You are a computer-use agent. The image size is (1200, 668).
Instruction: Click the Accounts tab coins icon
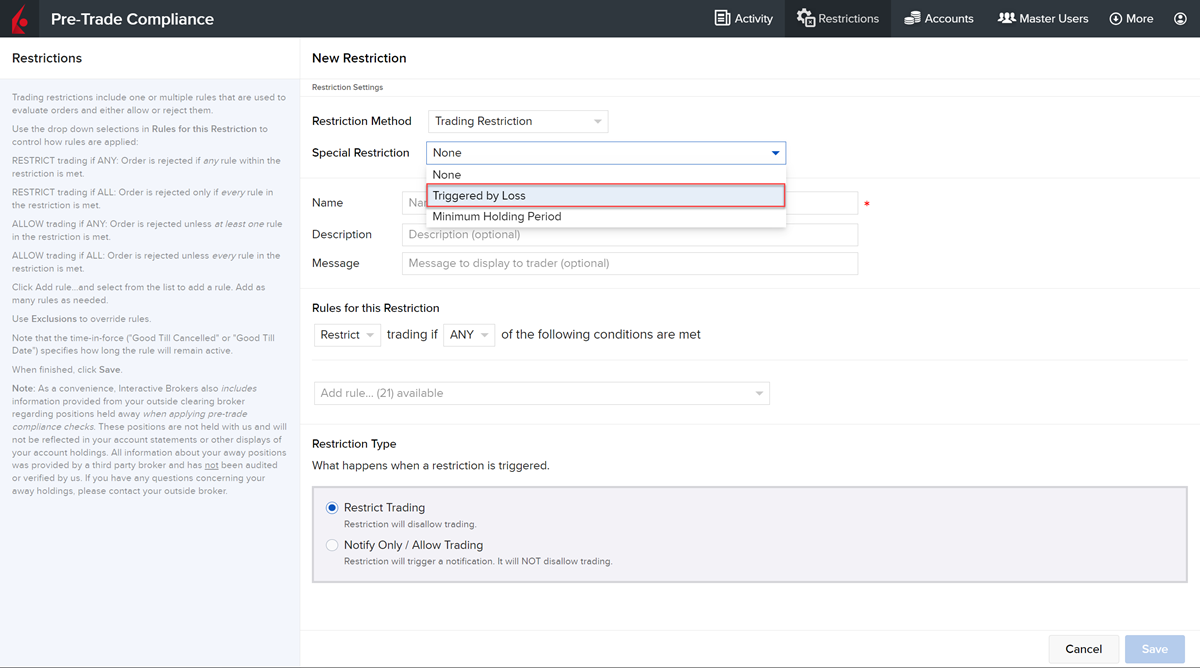pyautogui.click(x=912, y=18)
